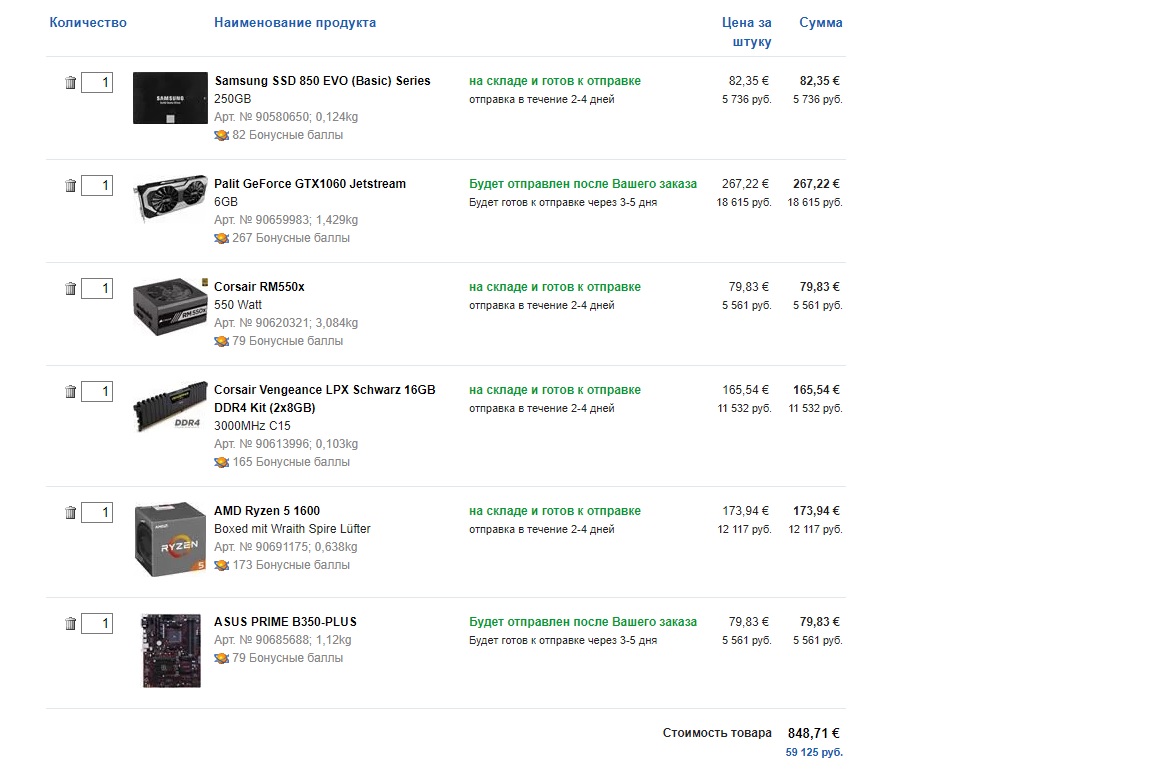Screen dimensions: 1152x772
Task: Click the ASUS motherboard thumbnail image
Action: coord(171,650)
